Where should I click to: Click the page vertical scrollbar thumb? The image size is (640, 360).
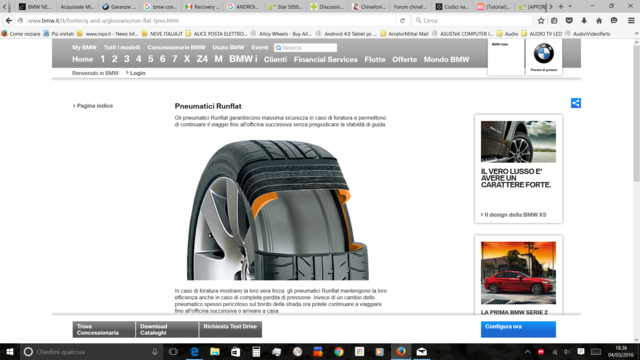[636, 113]
